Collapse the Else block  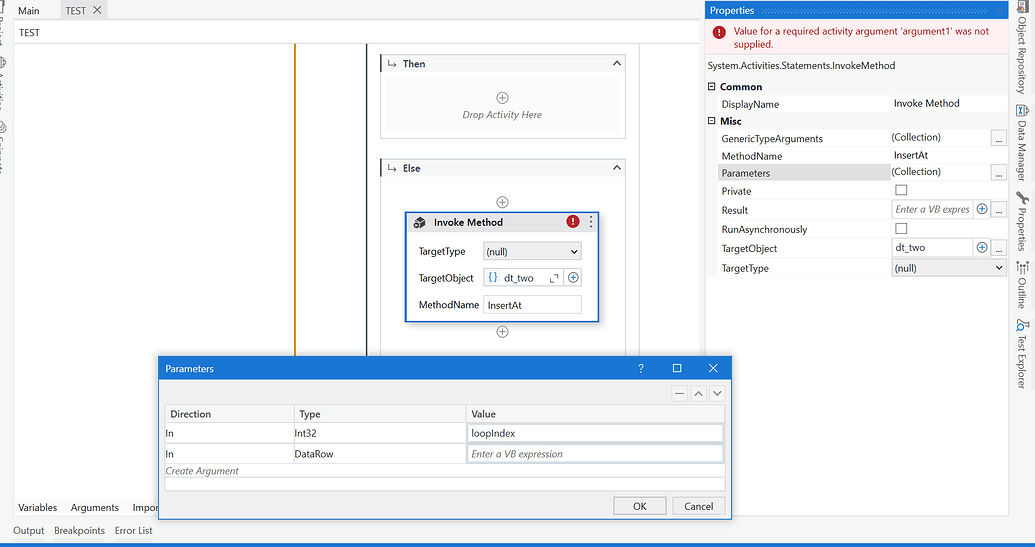tap(617, 168)
